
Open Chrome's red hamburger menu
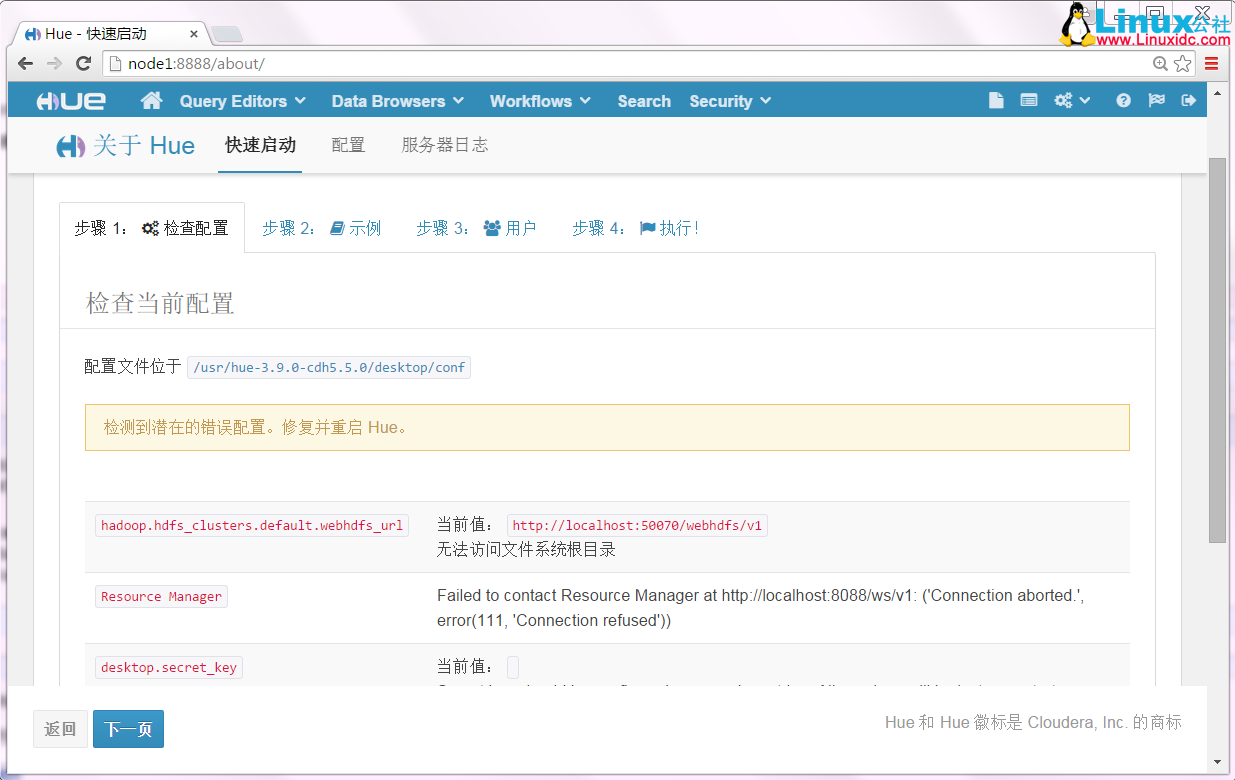1212,64
